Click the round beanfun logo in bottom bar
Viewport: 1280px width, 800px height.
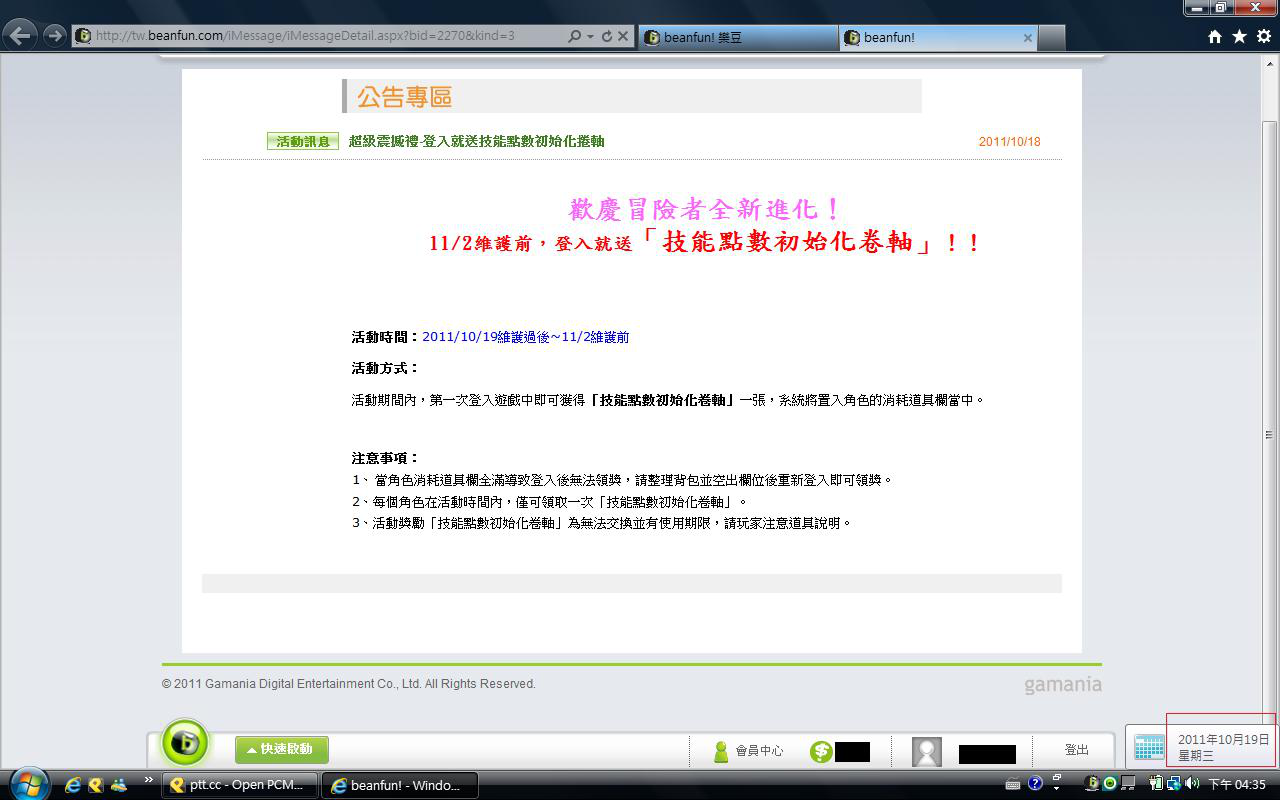[185, 743]
